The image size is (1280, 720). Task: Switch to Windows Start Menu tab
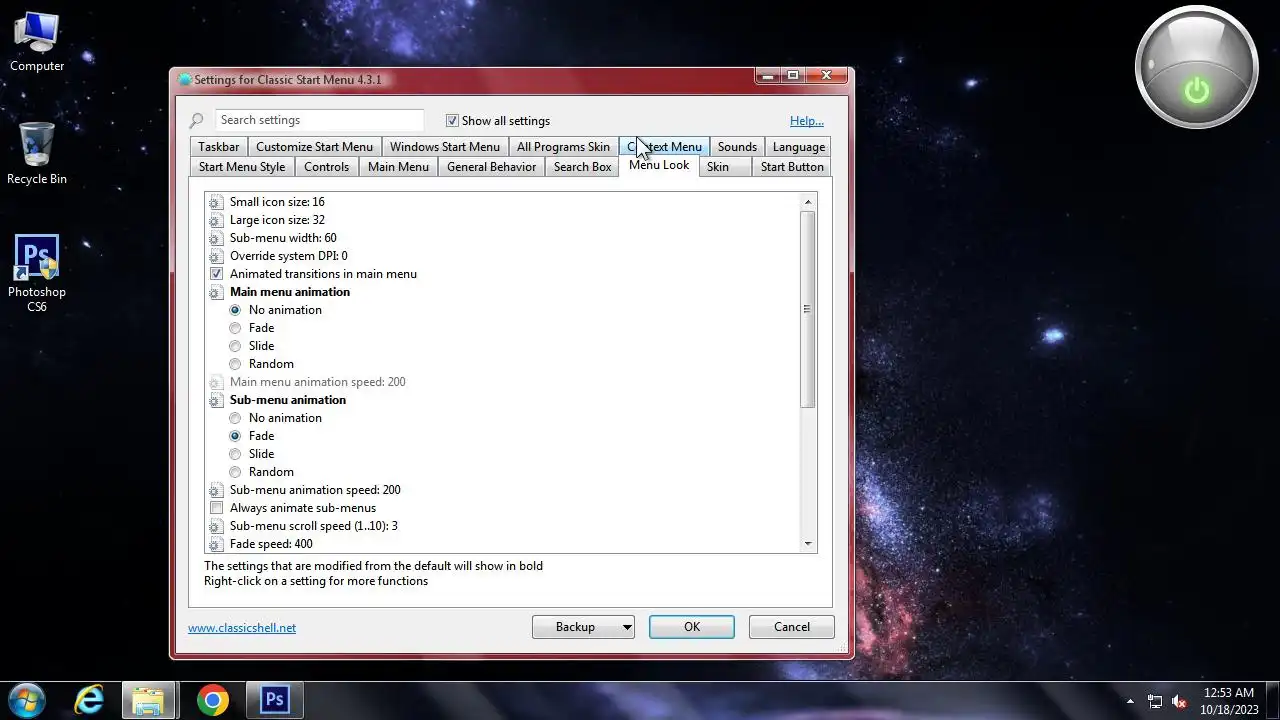[x=445, y=147]
